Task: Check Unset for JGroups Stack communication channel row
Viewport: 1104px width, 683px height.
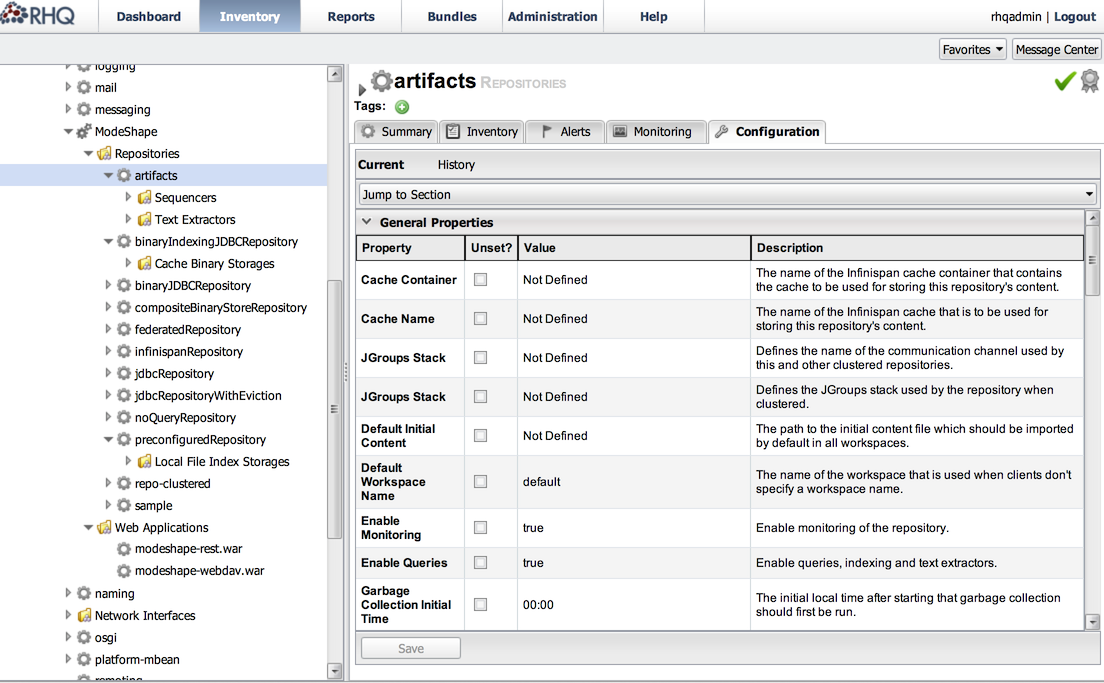Action: [x=480, y=358]
